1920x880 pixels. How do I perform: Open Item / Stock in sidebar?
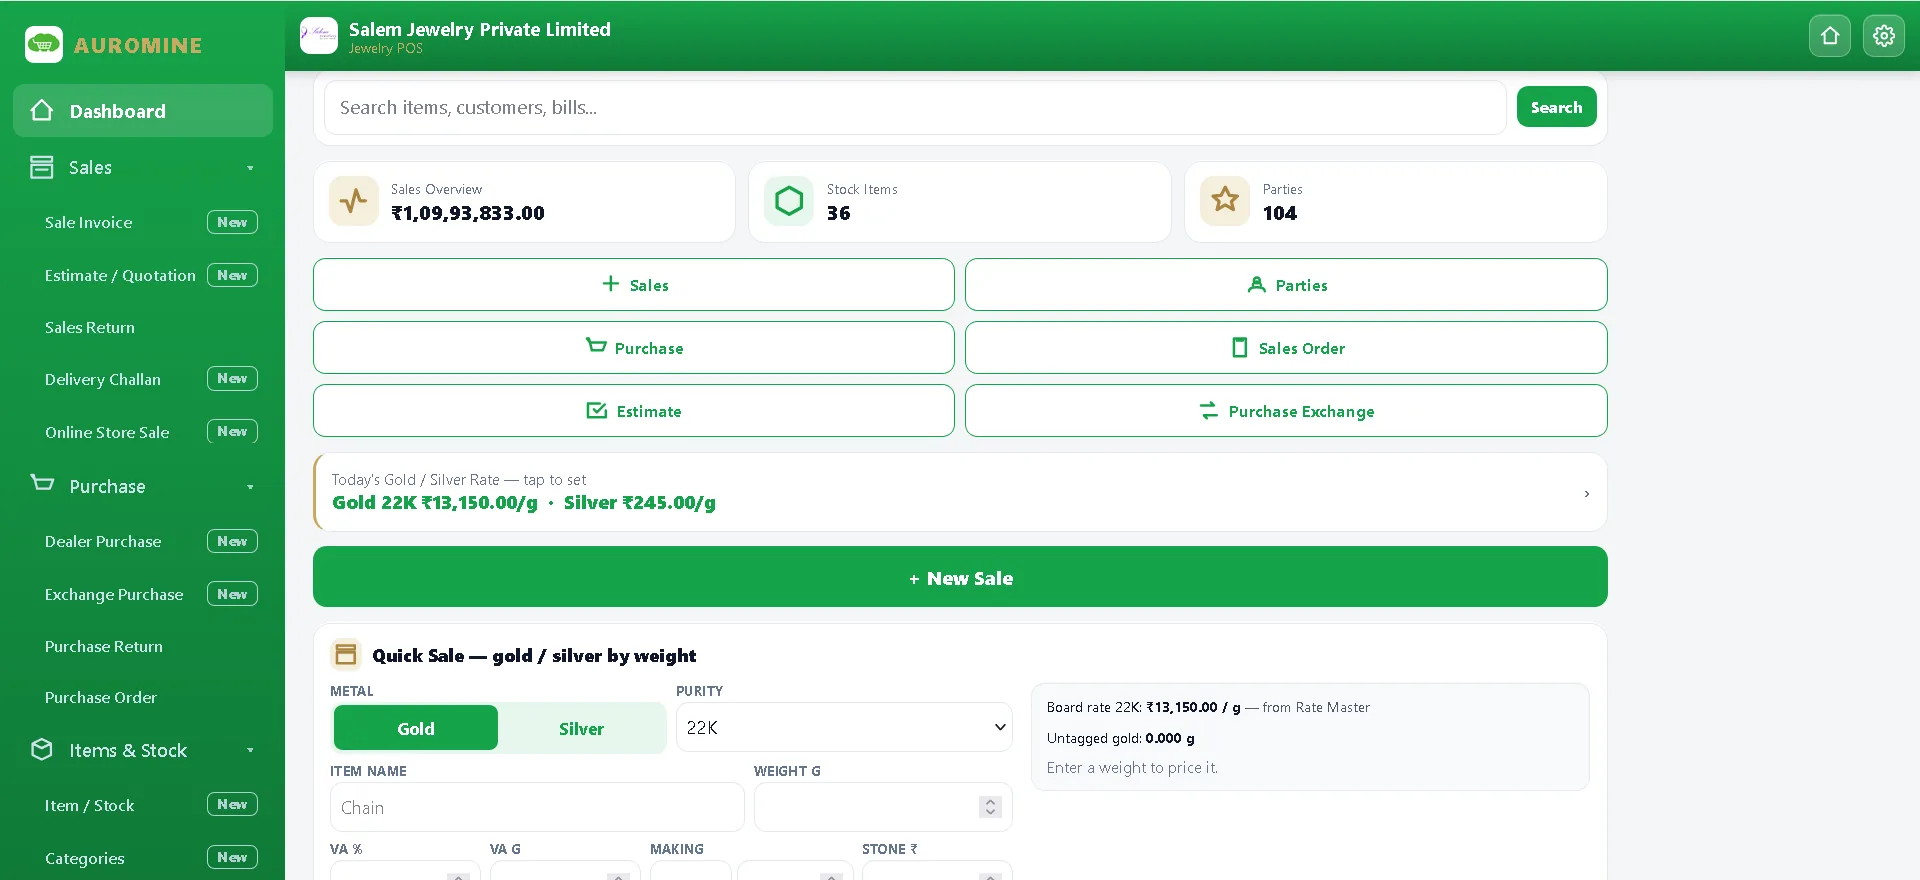pyautogui.click(x=89, y=805)
